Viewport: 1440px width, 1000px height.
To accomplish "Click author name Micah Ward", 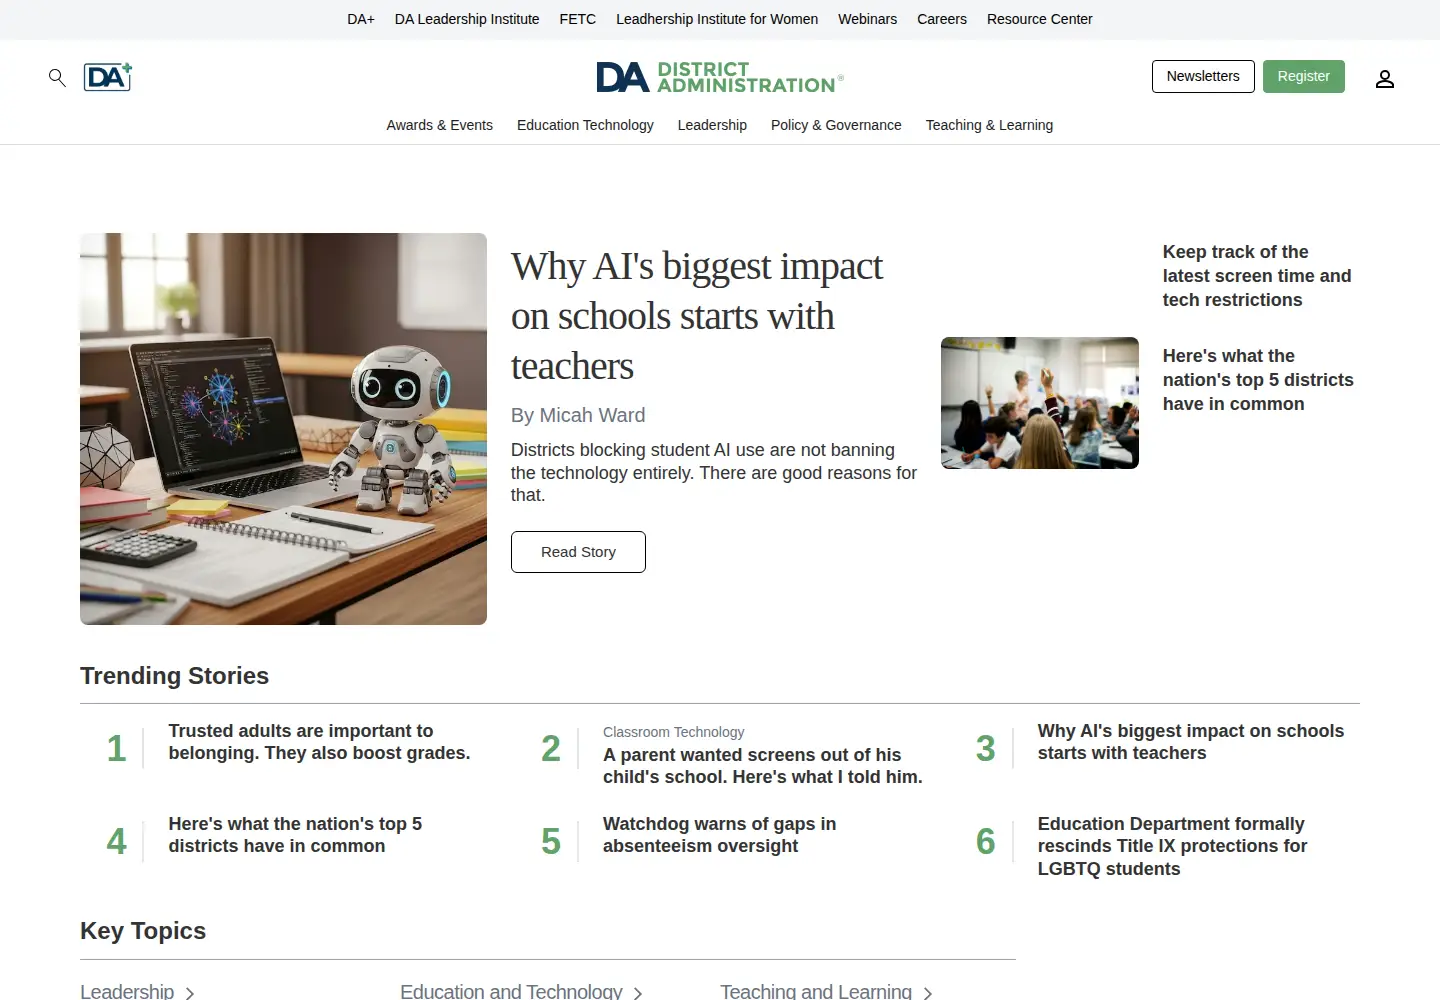I will 592,415.
